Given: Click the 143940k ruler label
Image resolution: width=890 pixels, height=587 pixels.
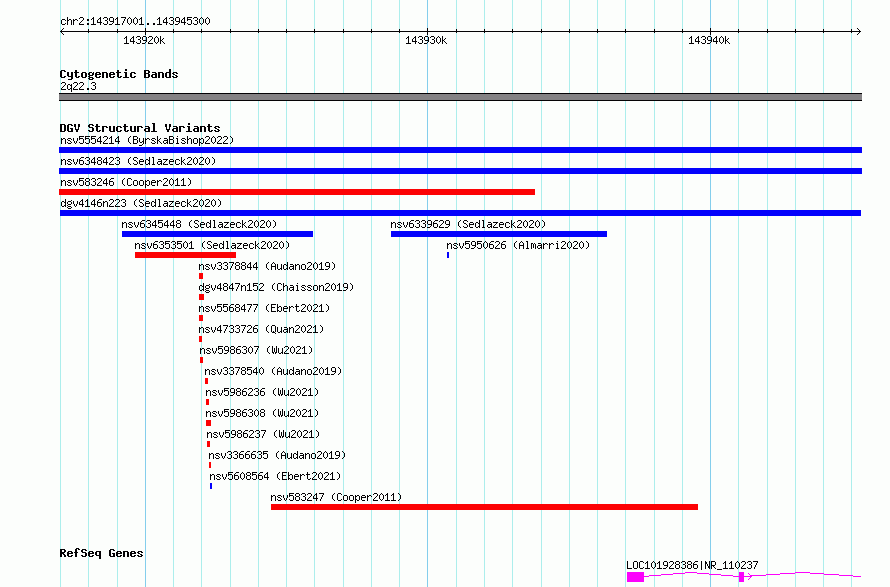Looking at the screenshot, I should [x=709, y=40].
